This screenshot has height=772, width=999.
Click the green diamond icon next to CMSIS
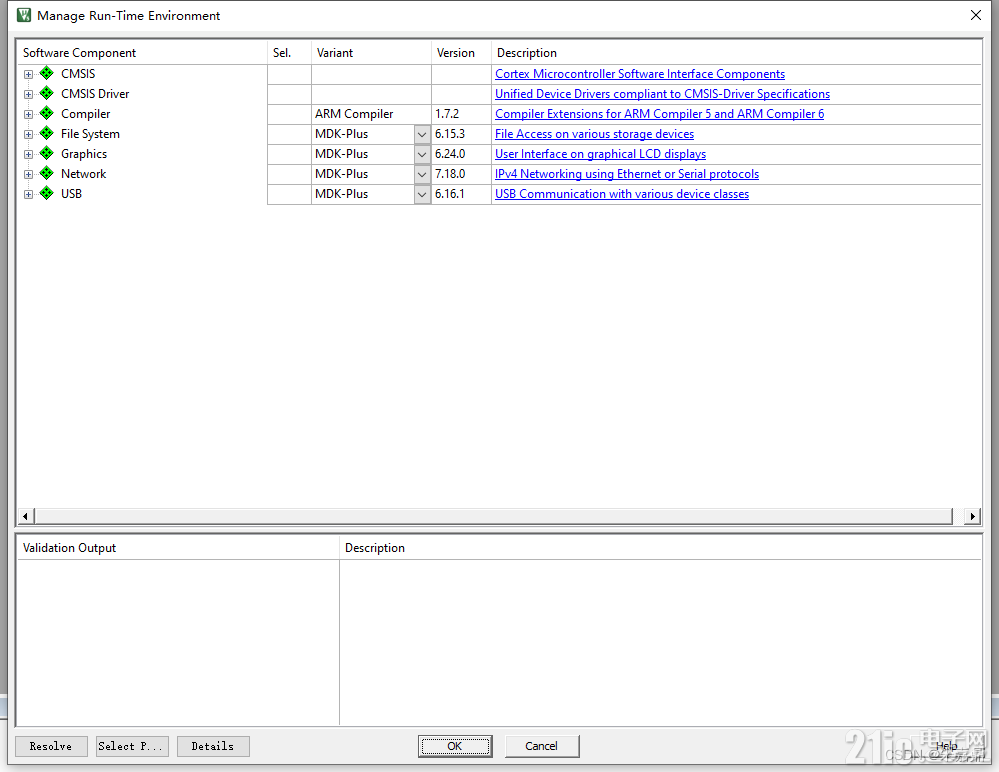(47, 73)
